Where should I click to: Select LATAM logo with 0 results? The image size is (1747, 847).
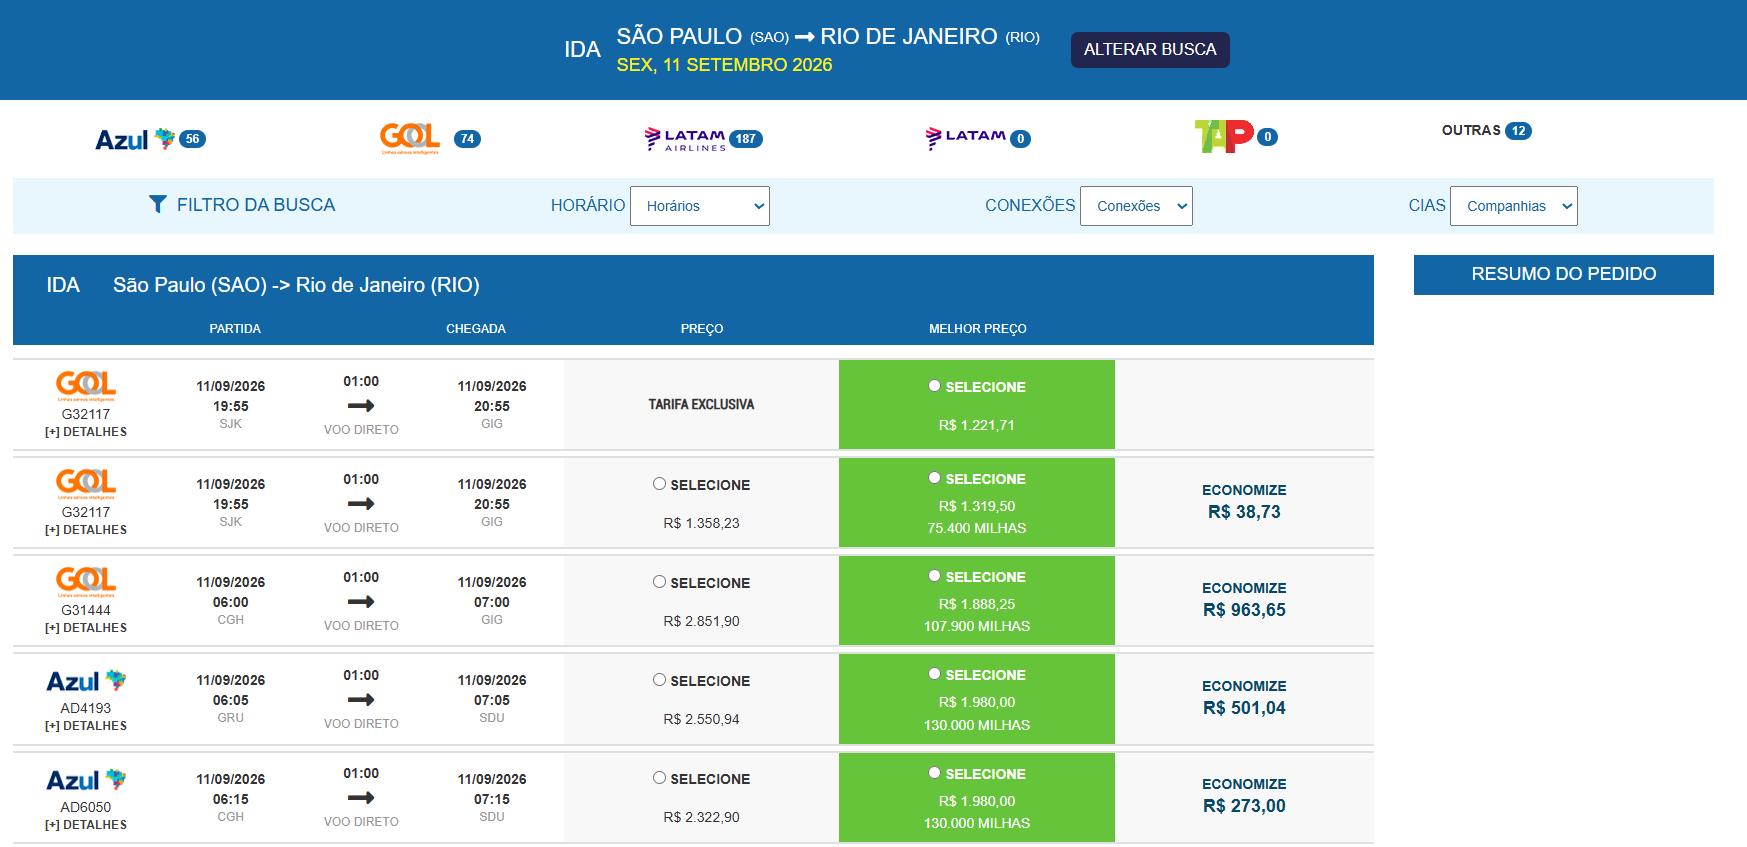click(965, 138)
